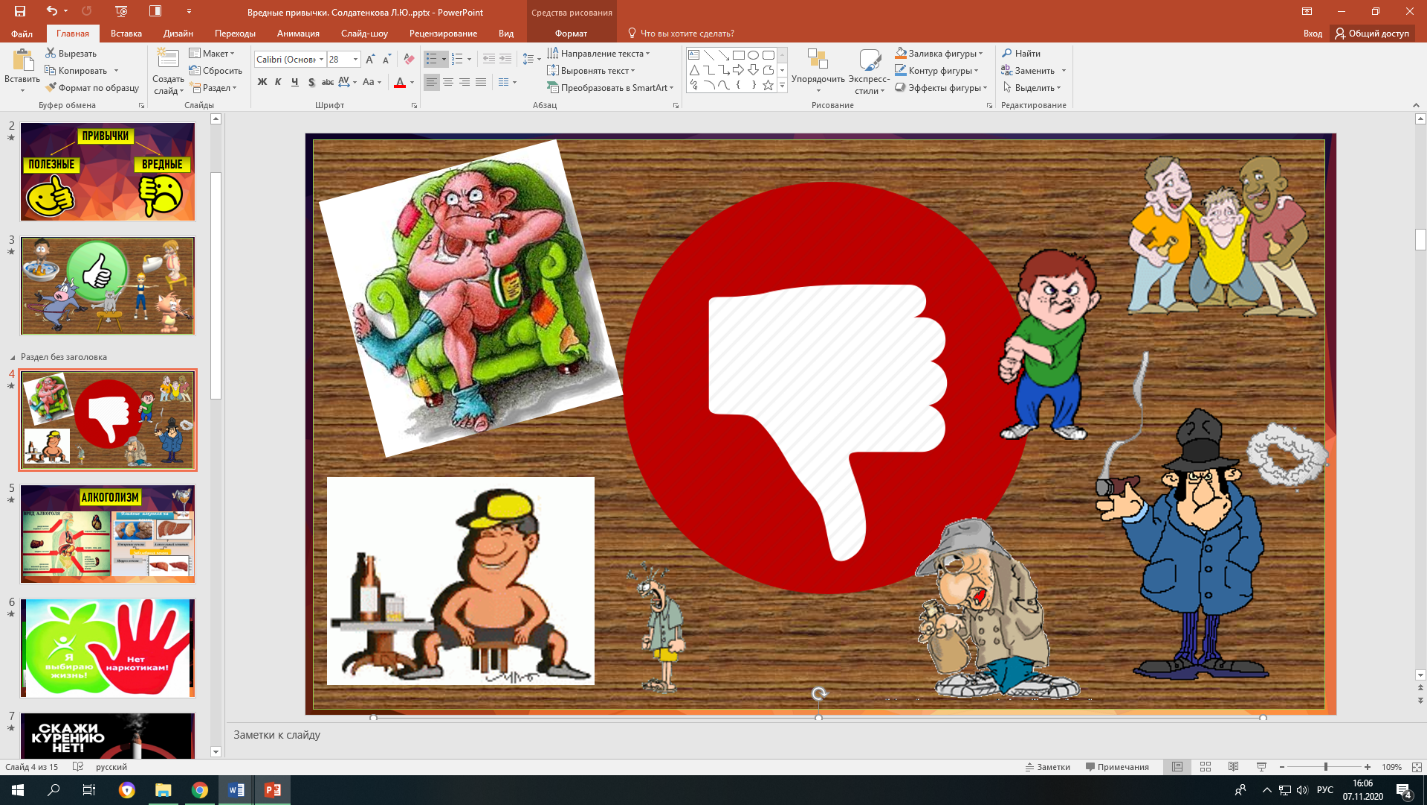Open Экспресс-стили quick styles gallery
The width and height of the screenshot is (1427, 805).
point(869,71)
